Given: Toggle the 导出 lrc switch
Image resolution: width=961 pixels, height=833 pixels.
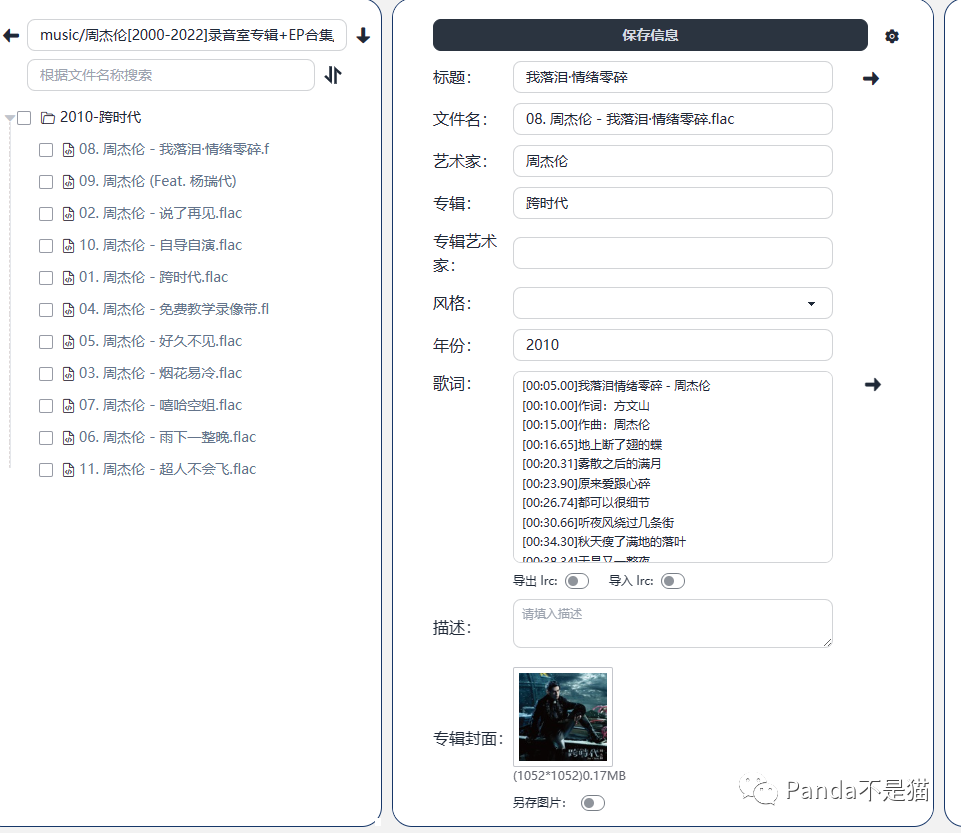Looking at the screenshot, I should (x=577, y=581).
